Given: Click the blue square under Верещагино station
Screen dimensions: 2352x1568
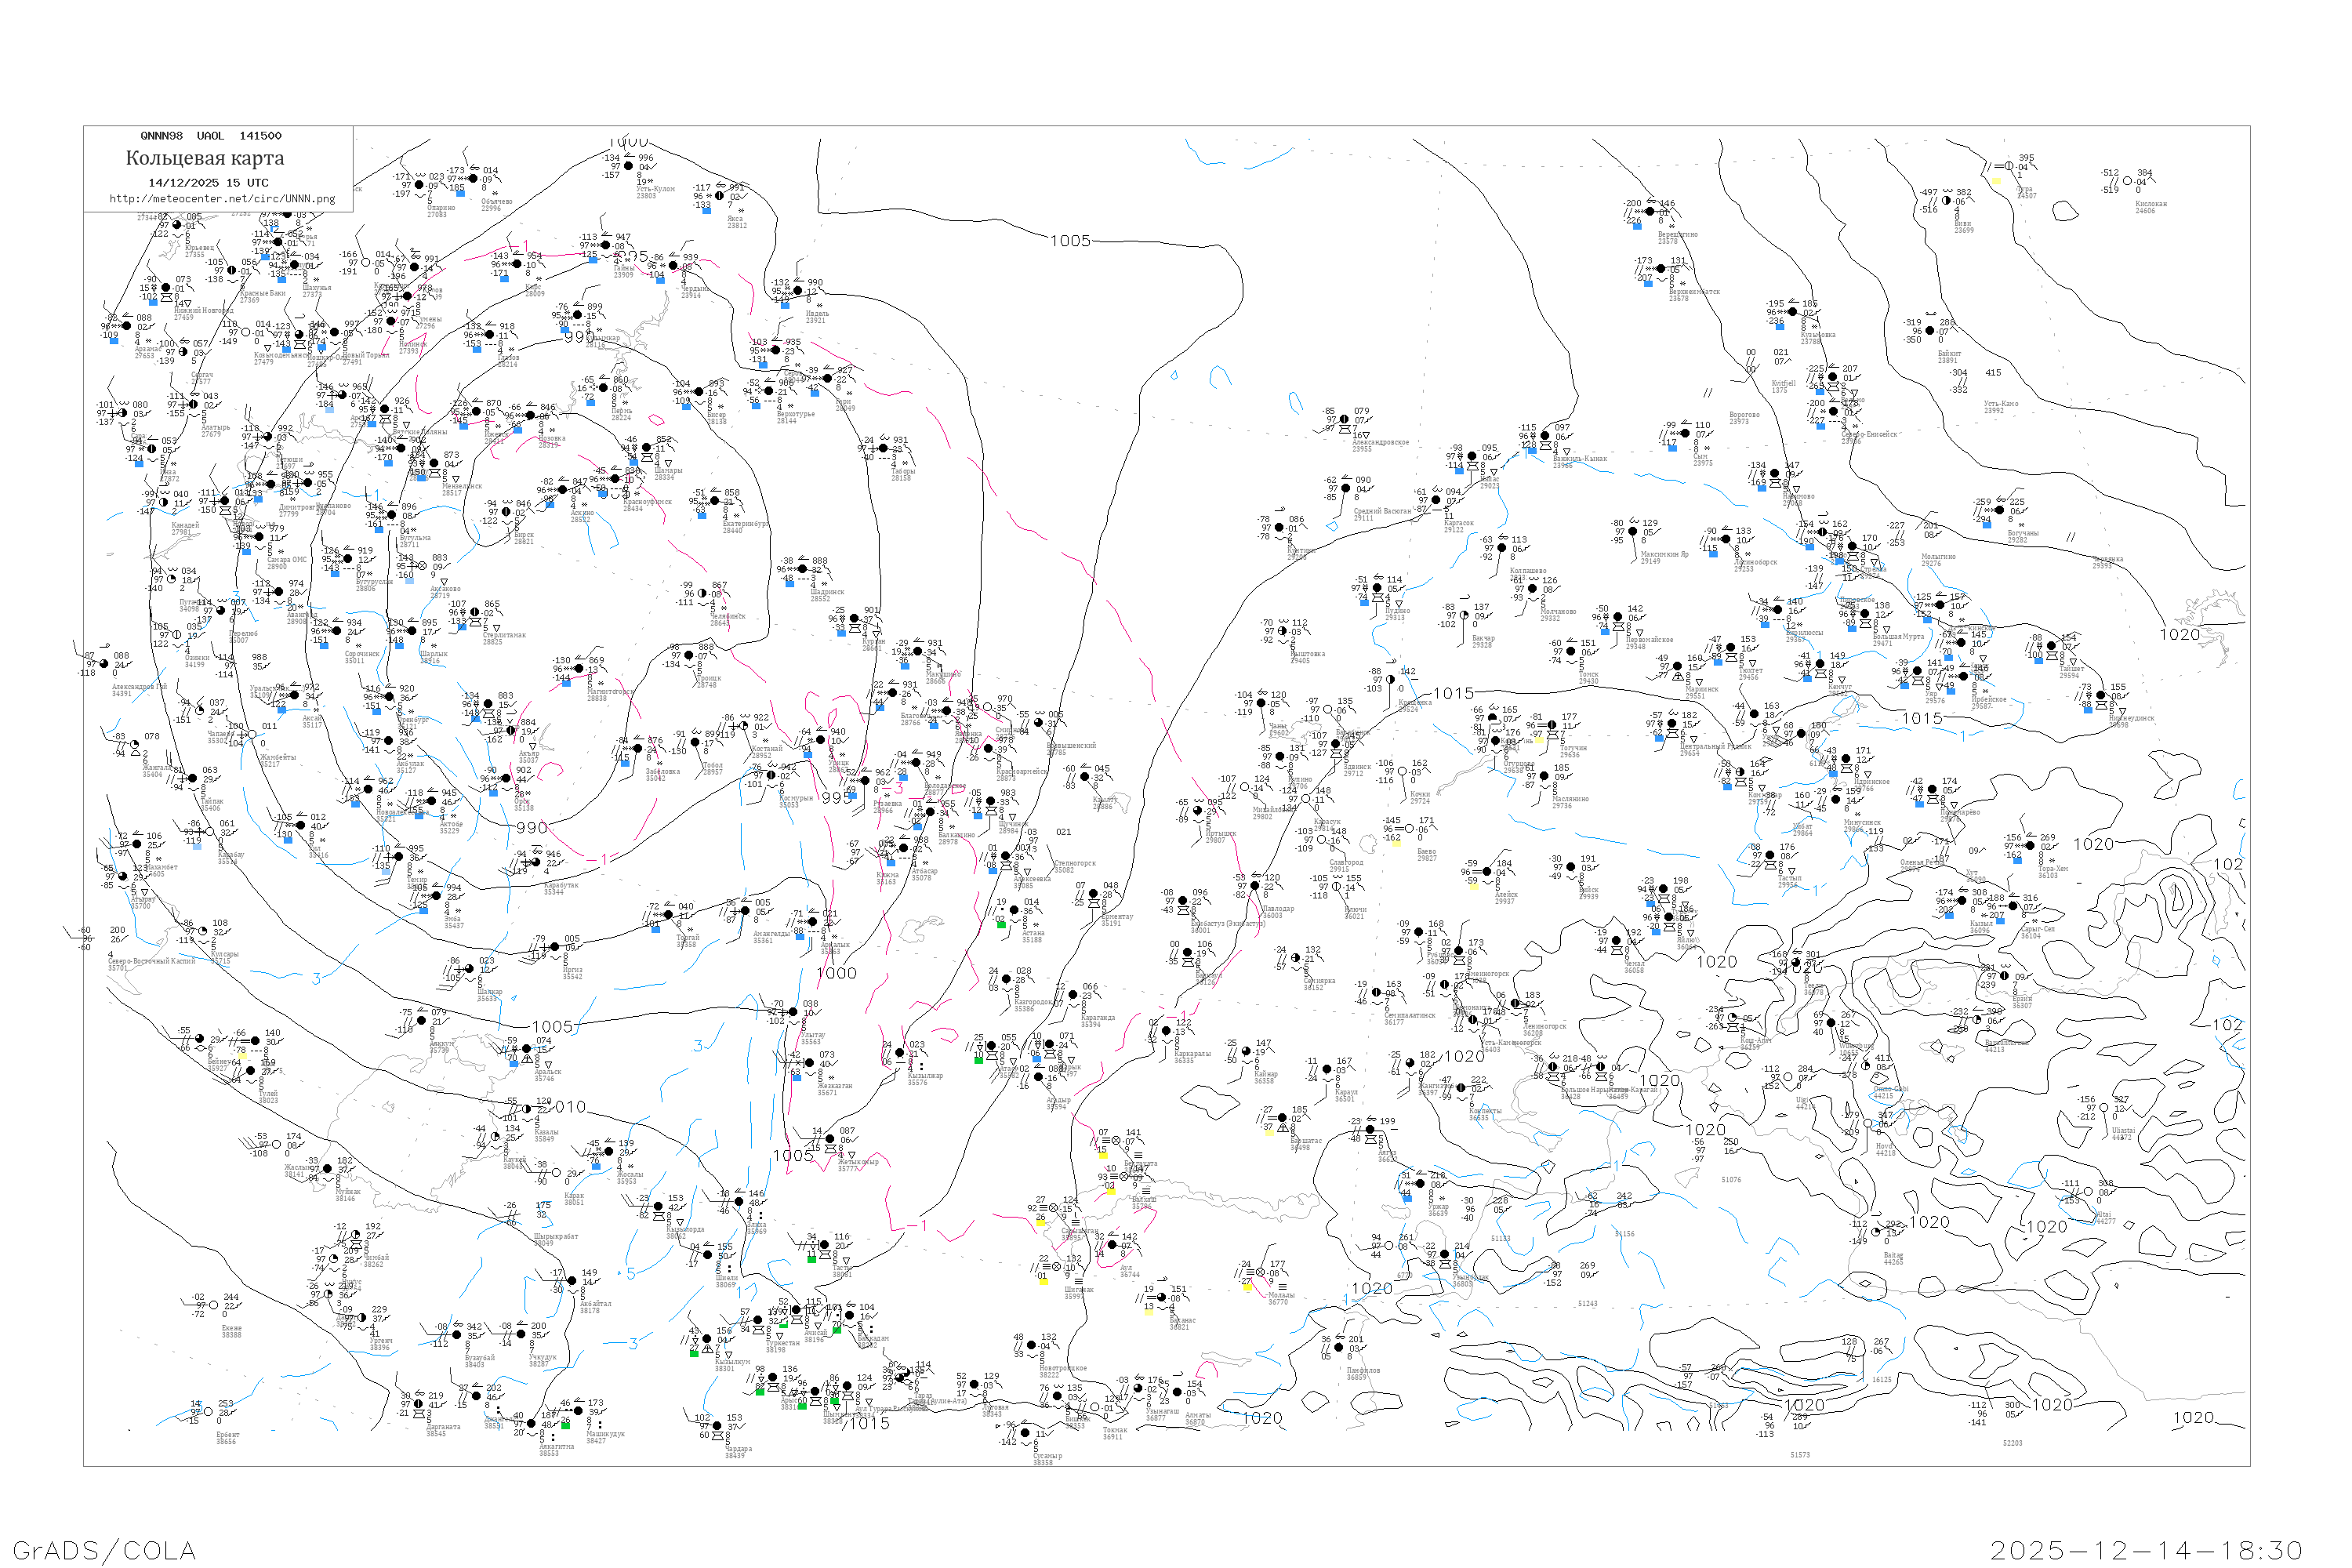Looking at the screenshot, I should click(x=1637, y=226).
